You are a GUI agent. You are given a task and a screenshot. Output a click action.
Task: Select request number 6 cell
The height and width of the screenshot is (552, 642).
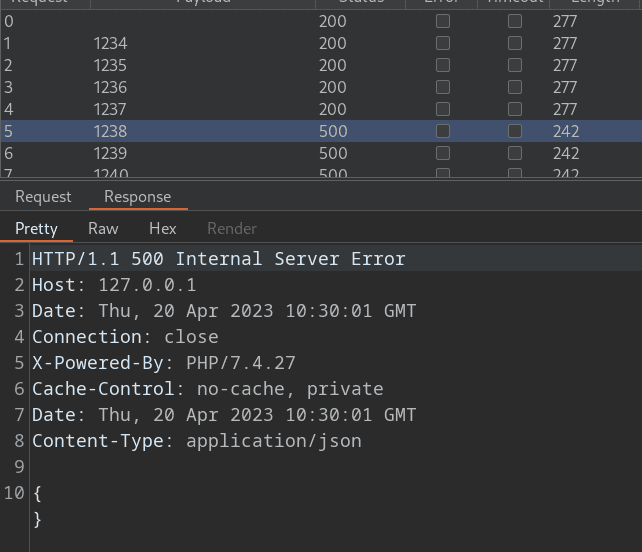click(9, 153)
